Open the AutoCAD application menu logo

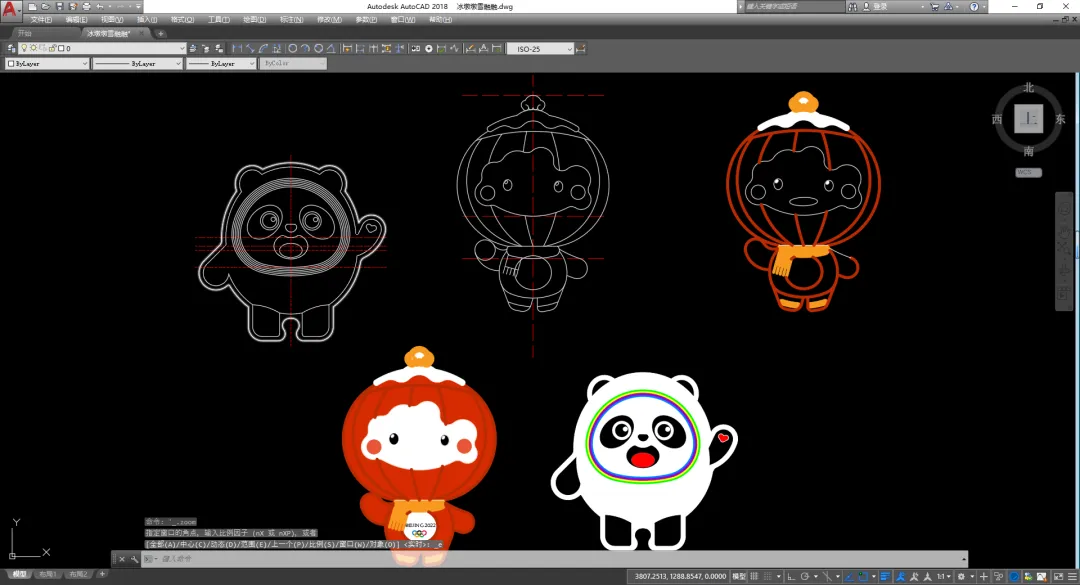click(x=10, y=8)
